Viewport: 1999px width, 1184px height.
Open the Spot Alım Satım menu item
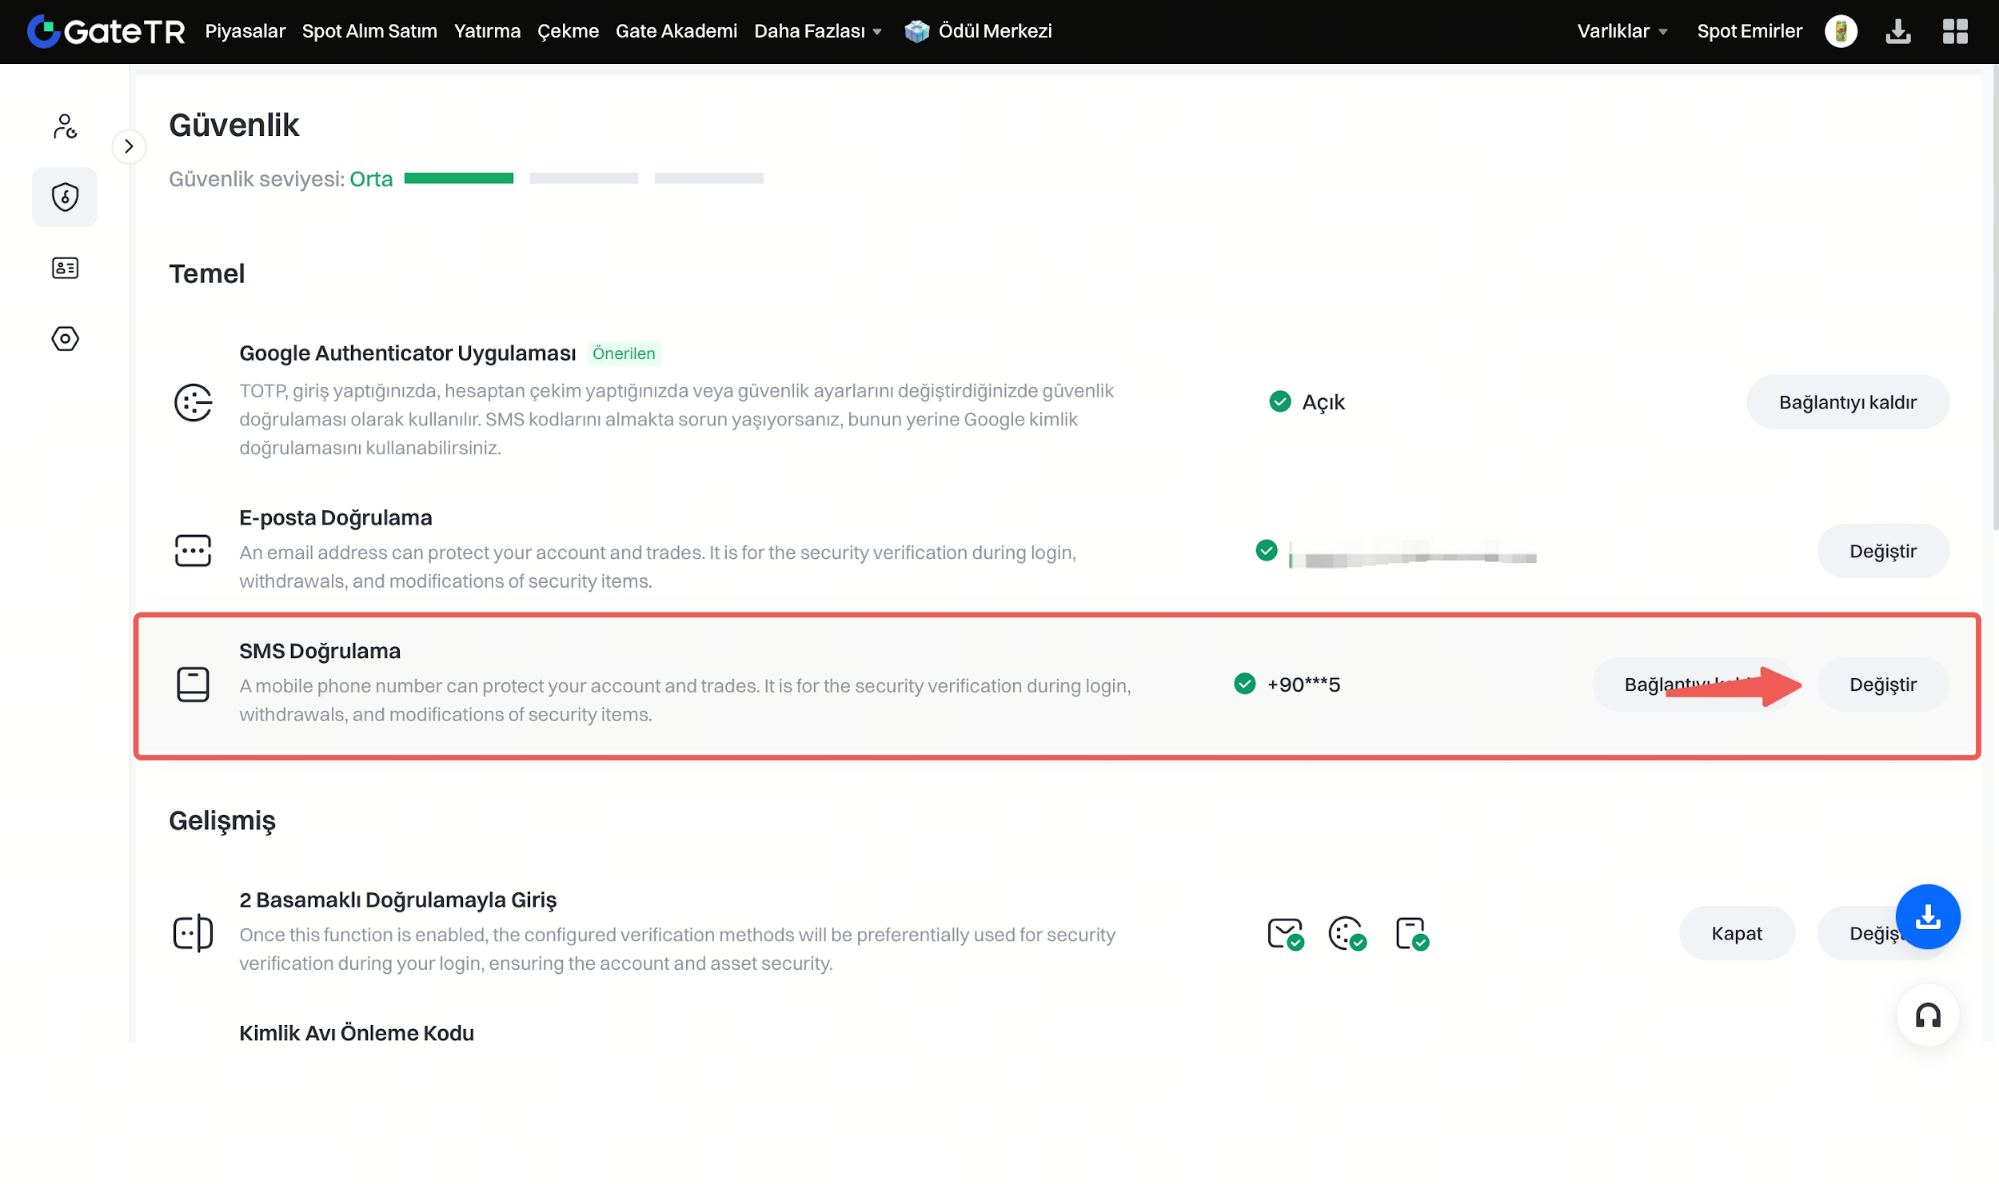coord(369,31)
